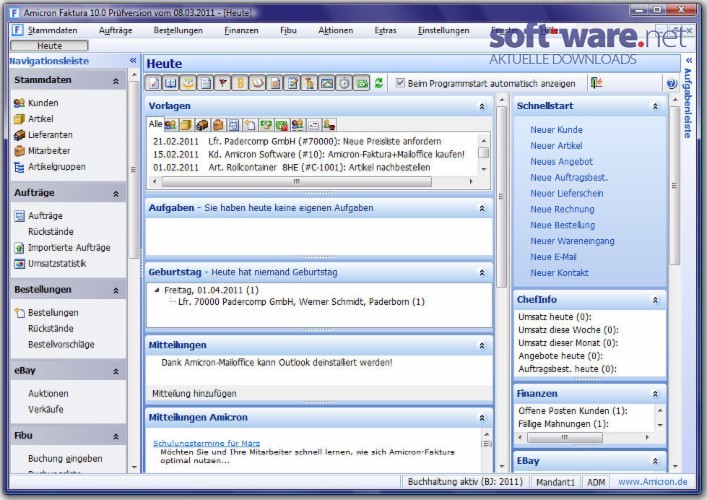Click the Mitteilung hinzufügen button
Screen dimensions: 707x500
[194, 394]
